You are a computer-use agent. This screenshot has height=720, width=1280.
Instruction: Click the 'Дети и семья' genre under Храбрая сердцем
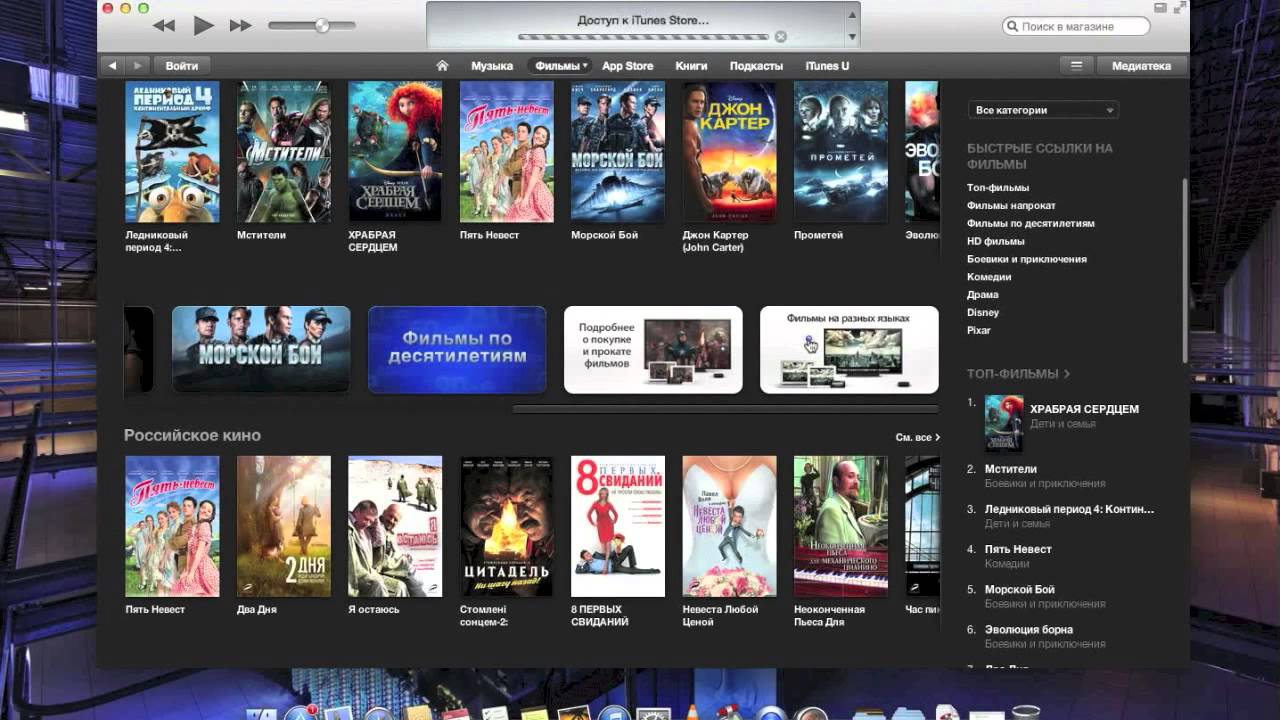tap(1062, 424)
